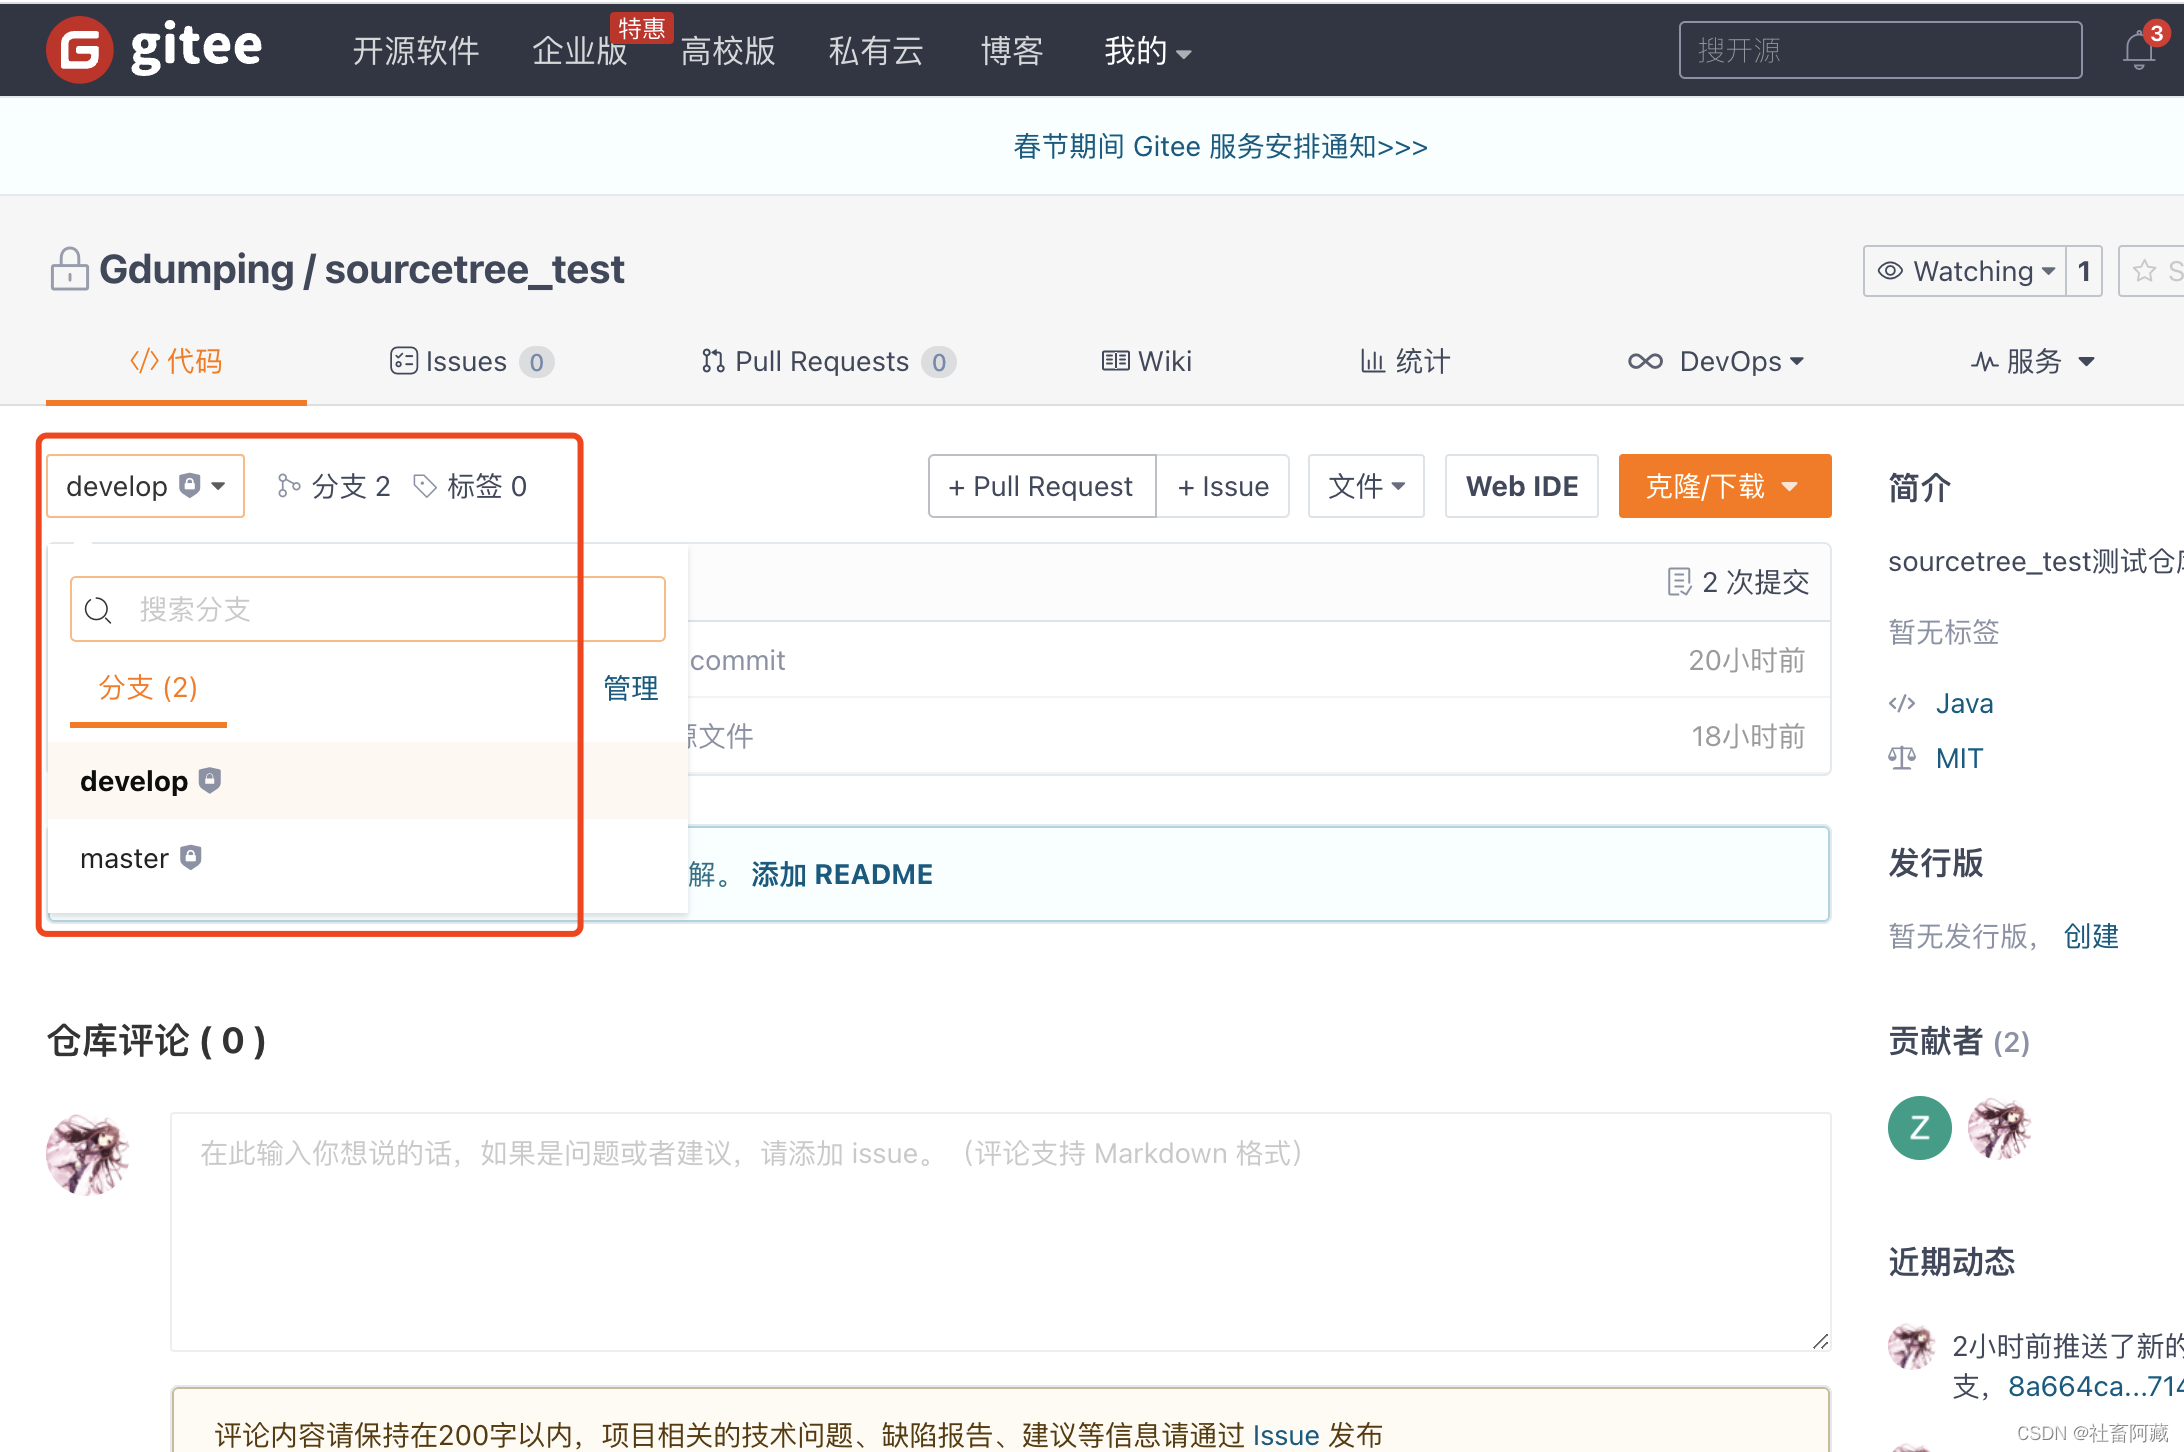Open the 克隆/下载 dropdown
The image size is (2184, 1452).
click(1724, 486)
